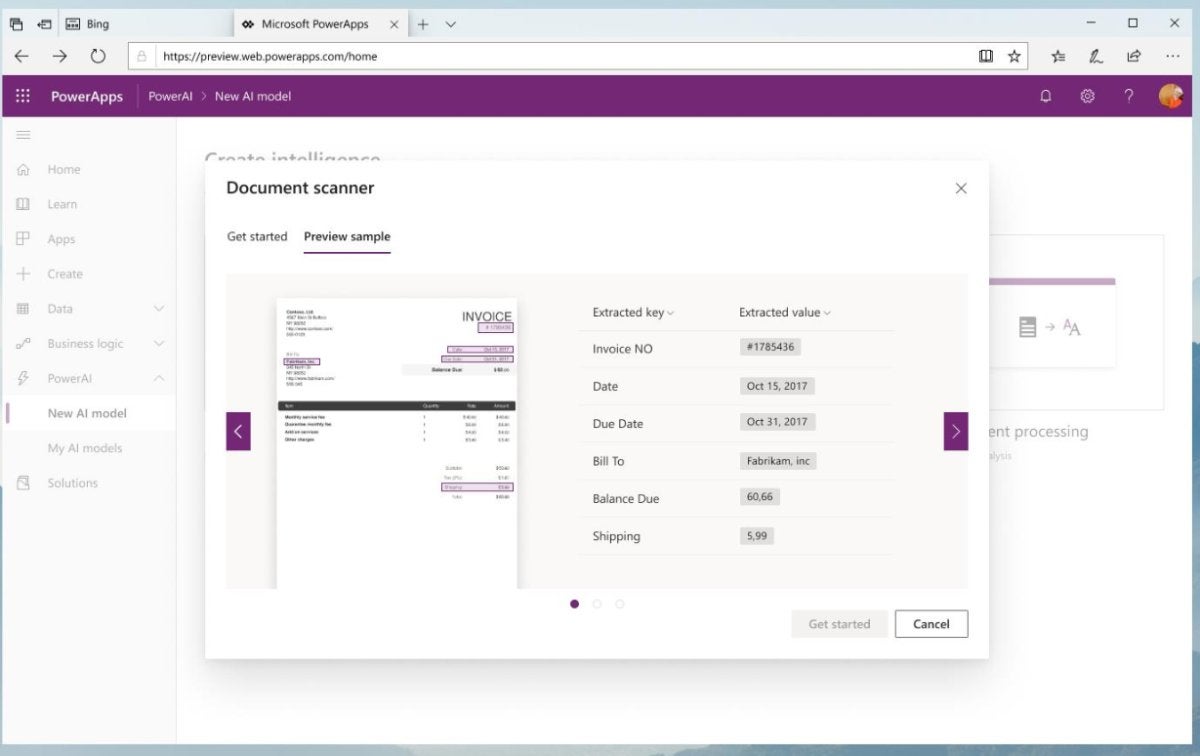Open the help question mark

(1129, 96)
